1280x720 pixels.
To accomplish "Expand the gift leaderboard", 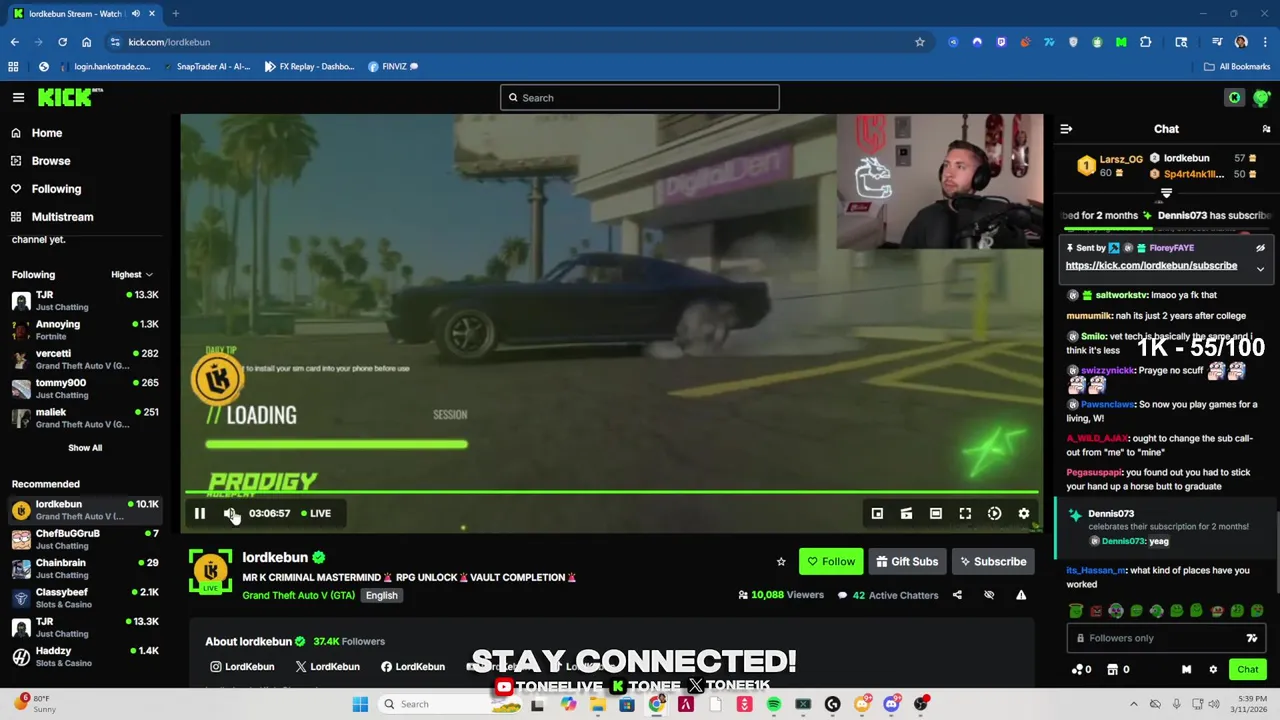I will tap(1166, 193).
